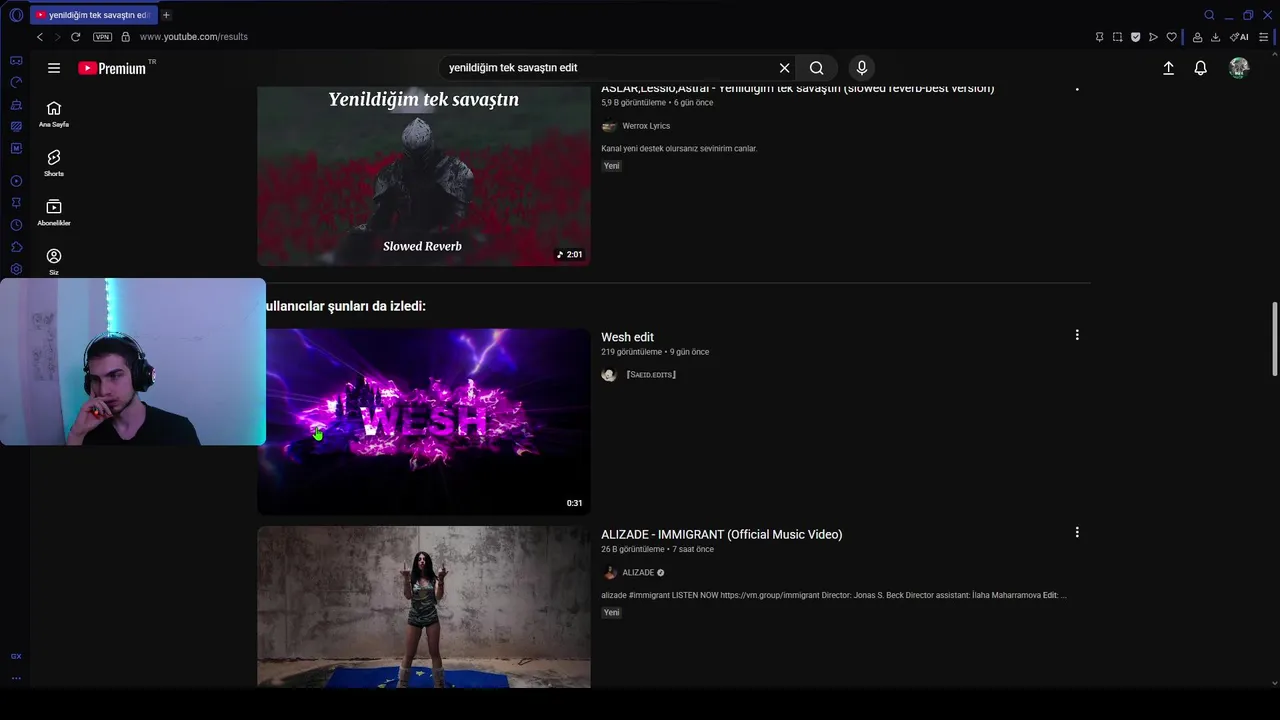Open Extensions puzzle icon in sidebar
The width and height of the screenshot is (1280, 720).
(16, 247)
